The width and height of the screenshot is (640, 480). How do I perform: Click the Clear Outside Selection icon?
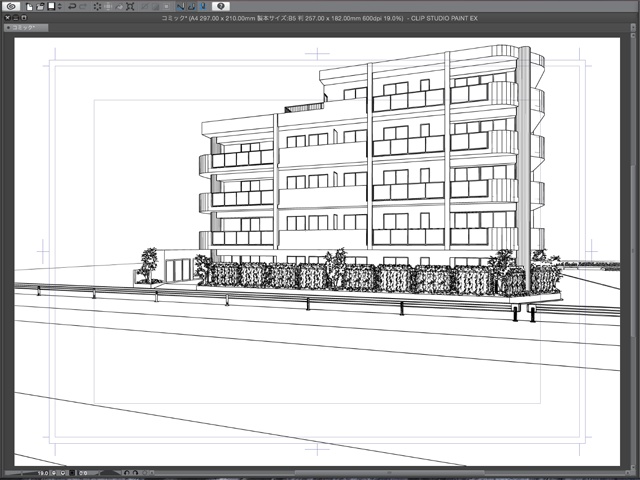(108, 7)
